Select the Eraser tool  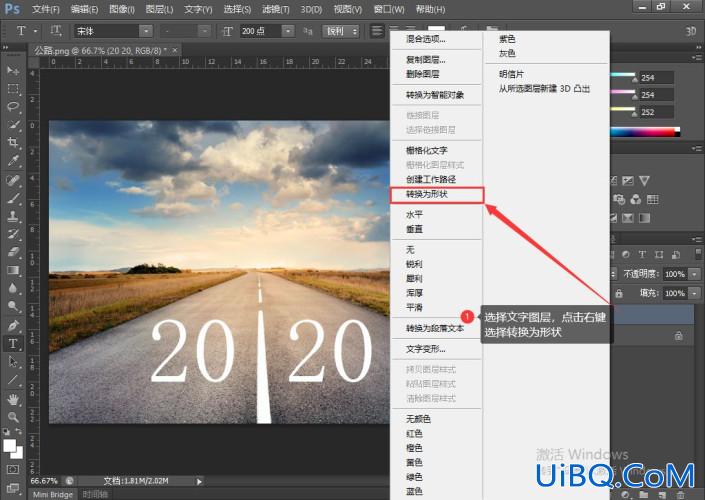coord(13,252)
